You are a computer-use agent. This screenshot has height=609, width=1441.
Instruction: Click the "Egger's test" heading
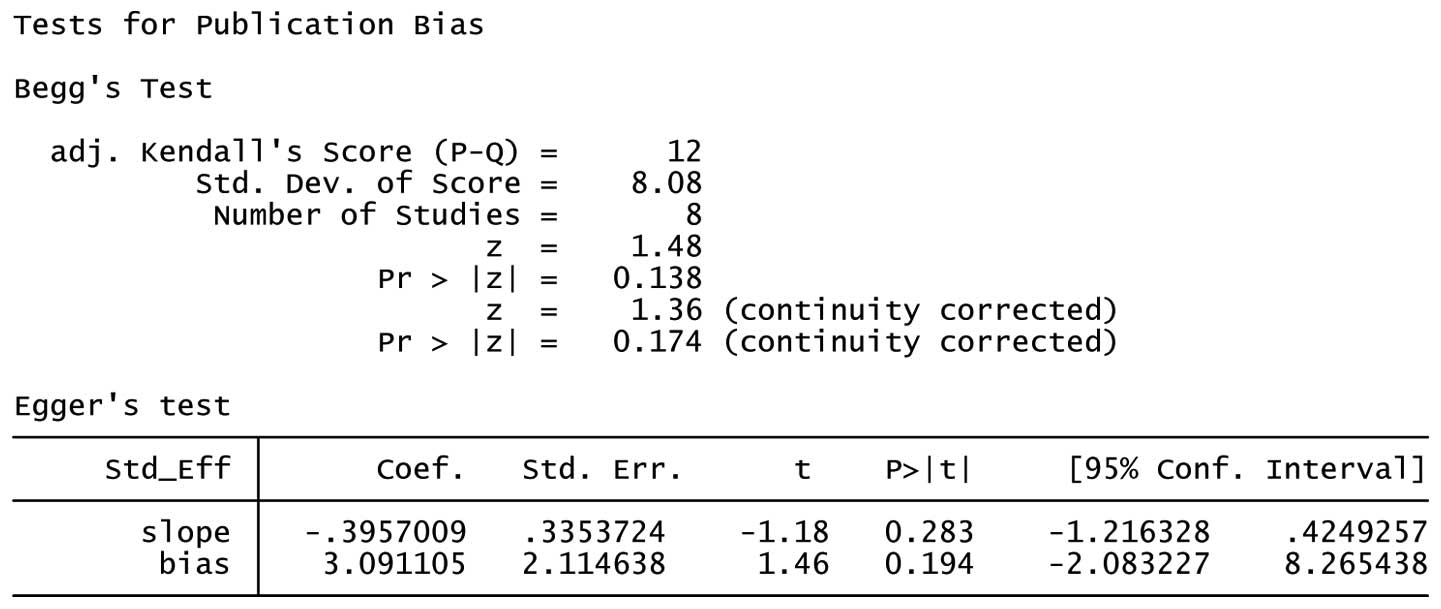tap(122, 406)
